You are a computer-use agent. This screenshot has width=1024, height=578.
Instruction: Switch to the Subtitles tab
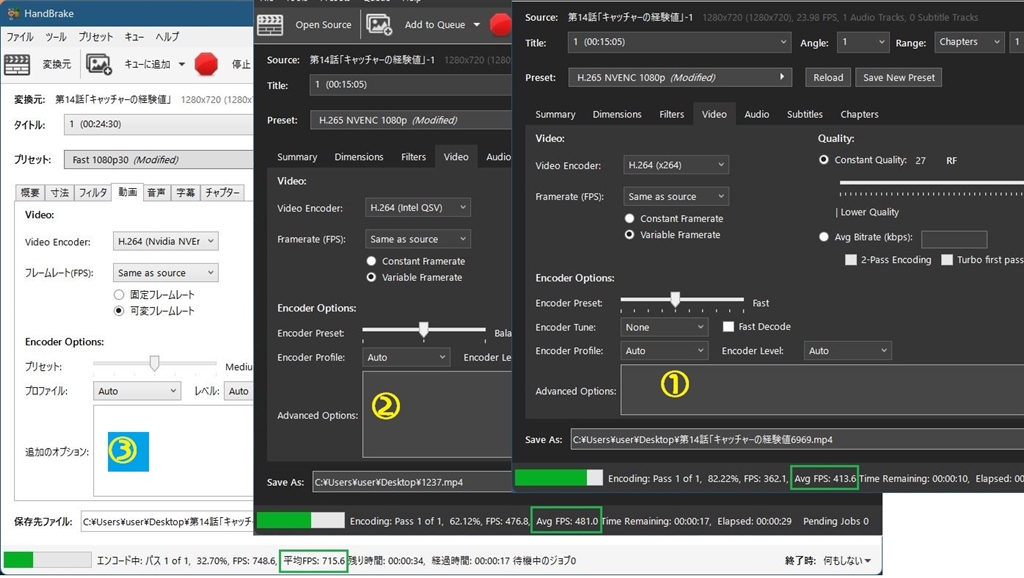804,114
